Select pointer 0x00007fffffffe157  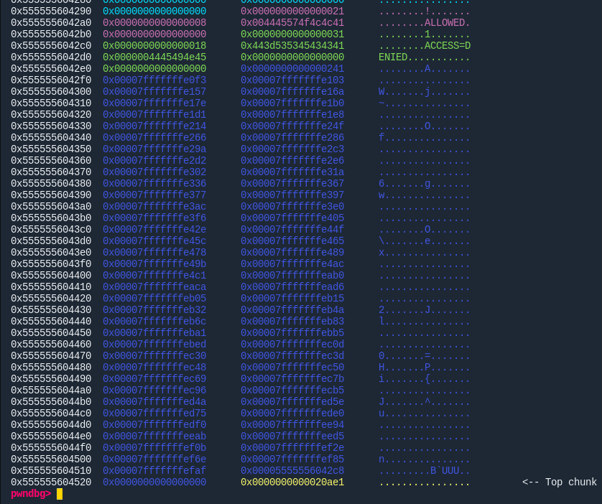click(x=154, y=92)
